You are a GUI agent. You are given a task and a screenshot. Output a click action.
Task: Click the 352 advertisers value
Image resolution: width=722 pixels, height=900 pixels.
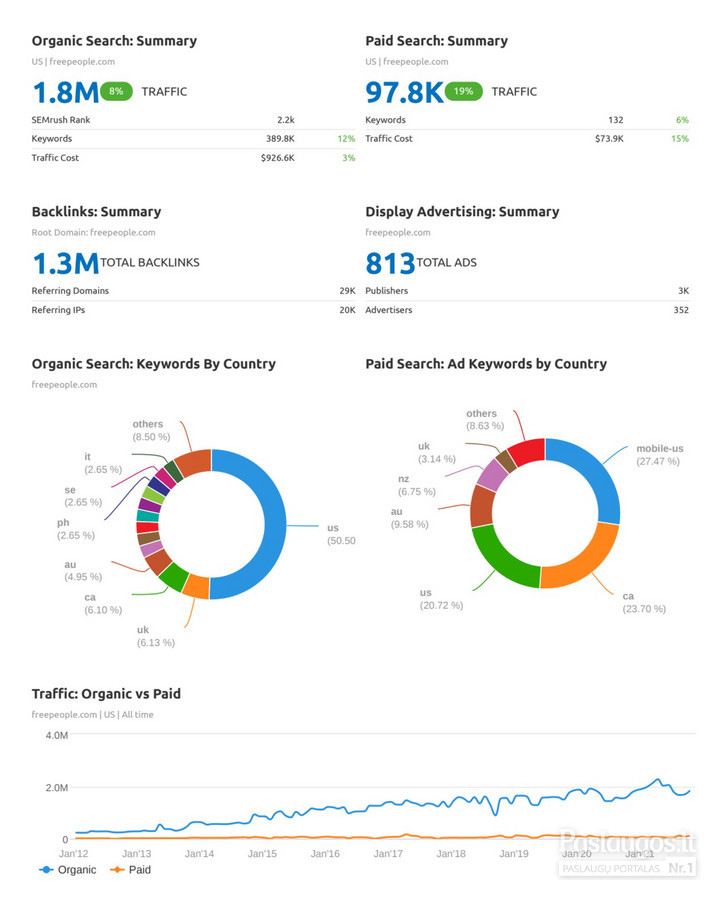681,310
